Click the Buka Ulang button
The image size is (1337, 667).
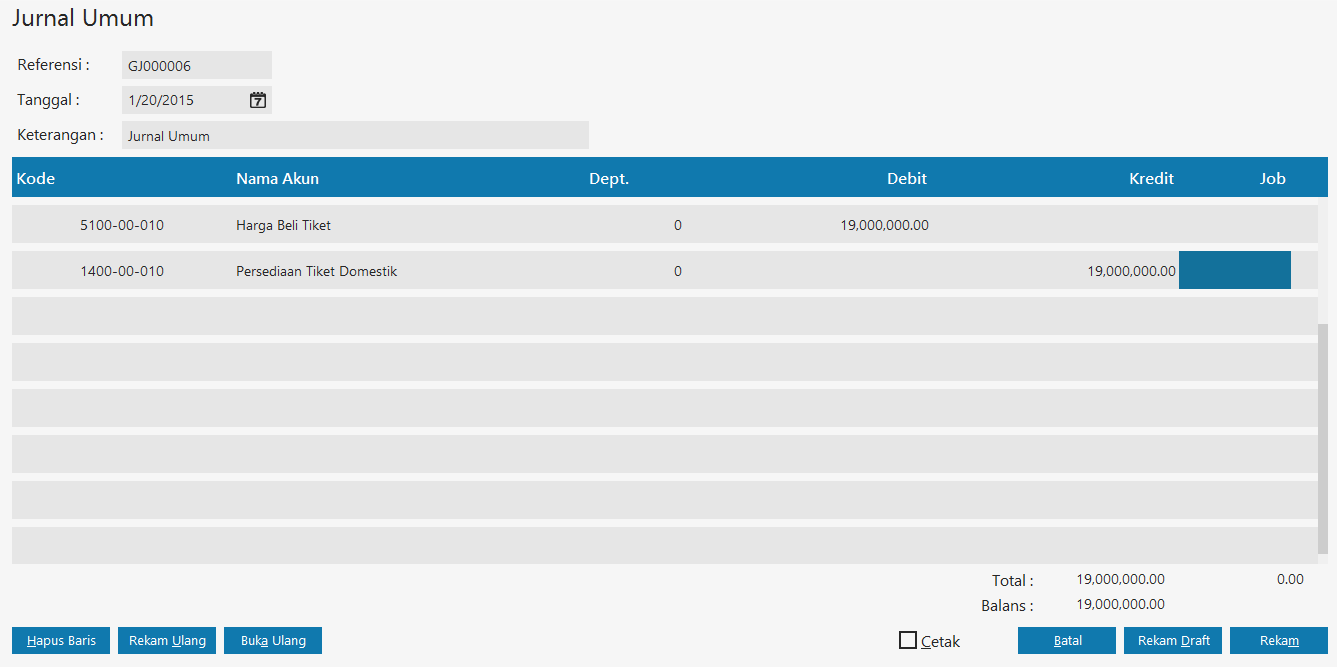[273, 640]
